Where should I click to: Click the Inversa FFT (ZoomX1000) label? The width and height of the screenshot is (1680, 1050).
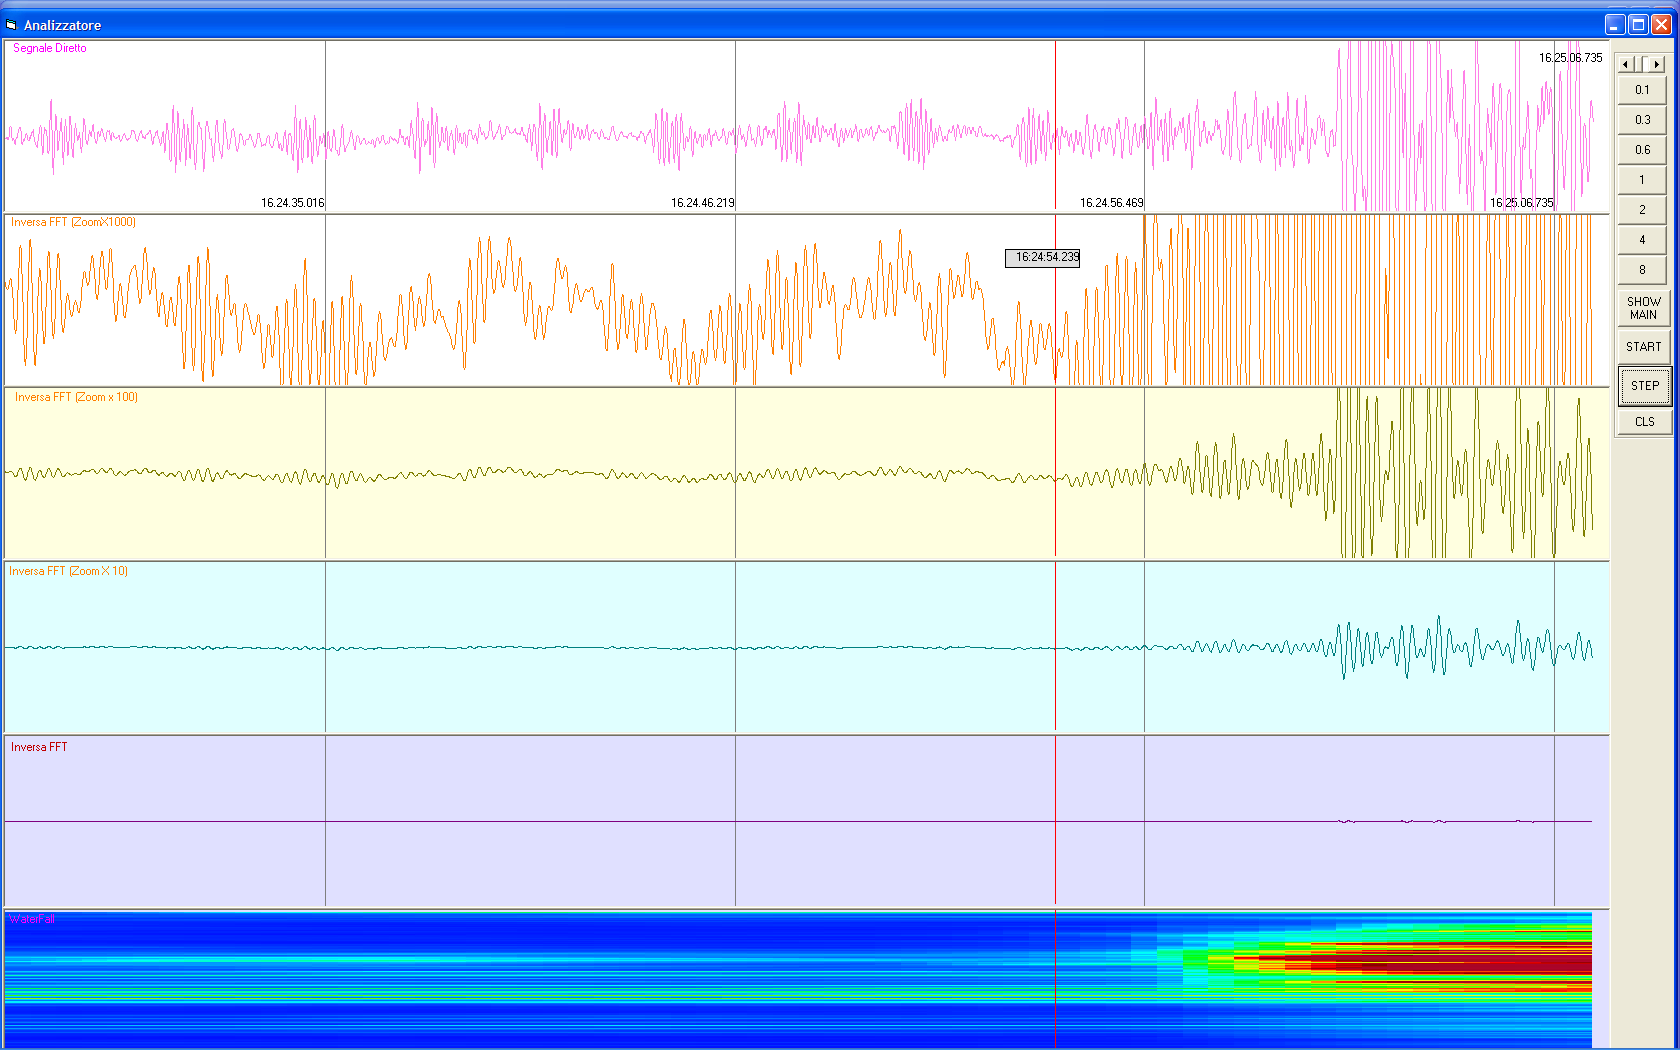(73, 222)
